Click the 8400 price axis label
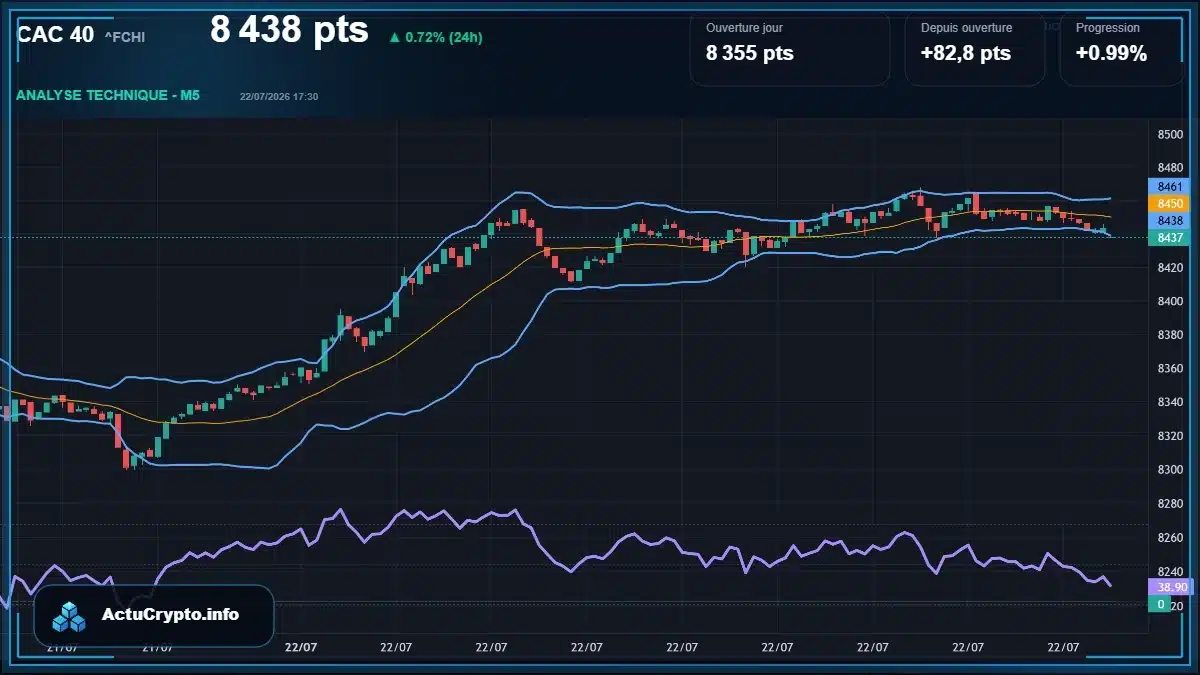The image size is (1200, 675). pyautogui.click(x=1170, y=301)
